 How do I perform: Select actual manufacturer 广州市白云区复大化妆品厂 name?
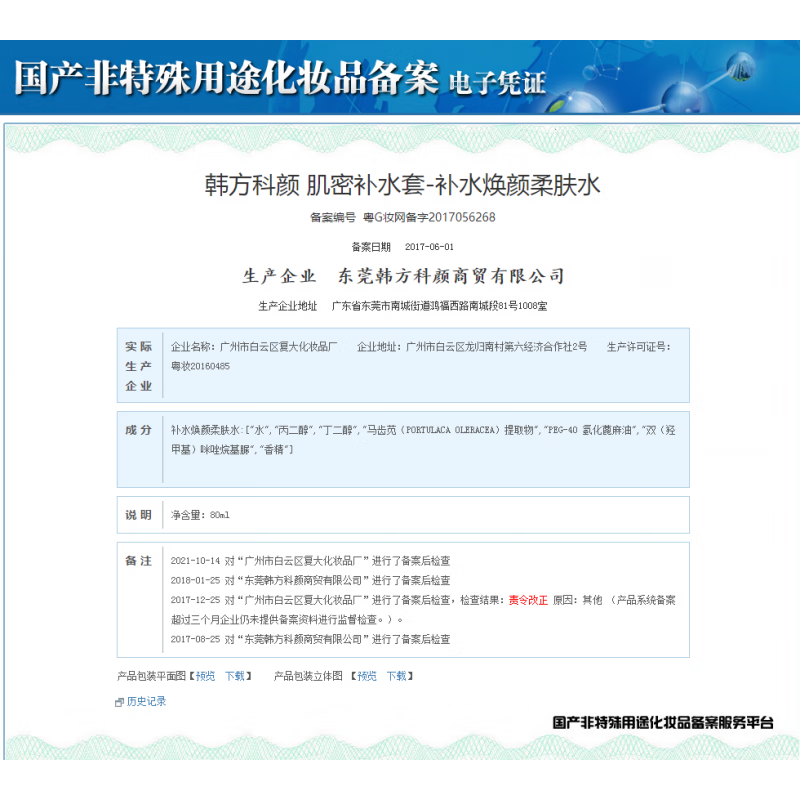(x=279, y=347)
